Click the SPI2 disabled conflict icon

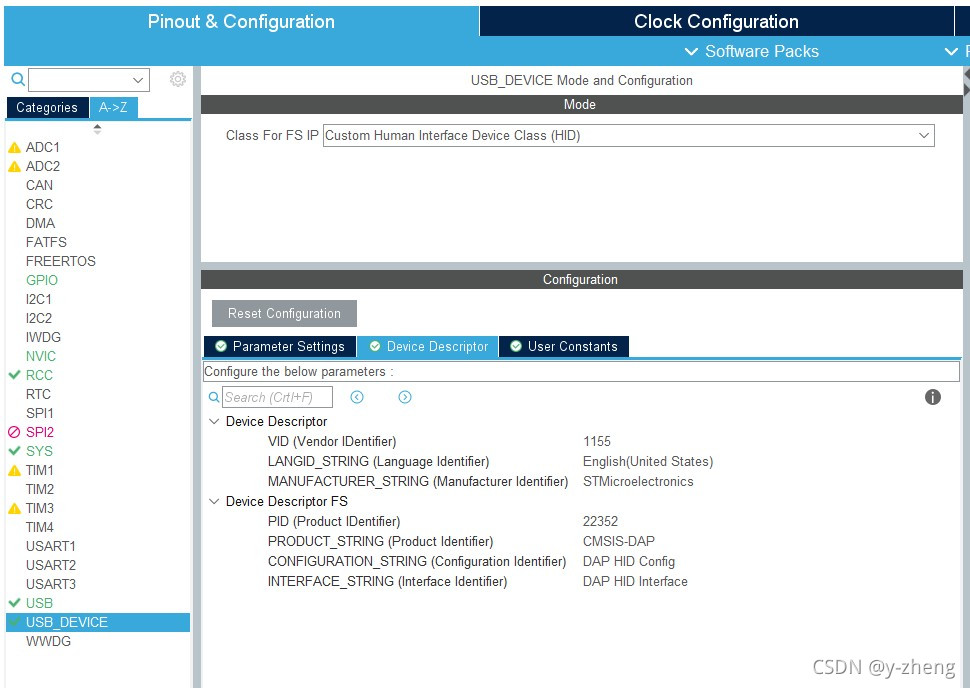[x=14, y=432]
